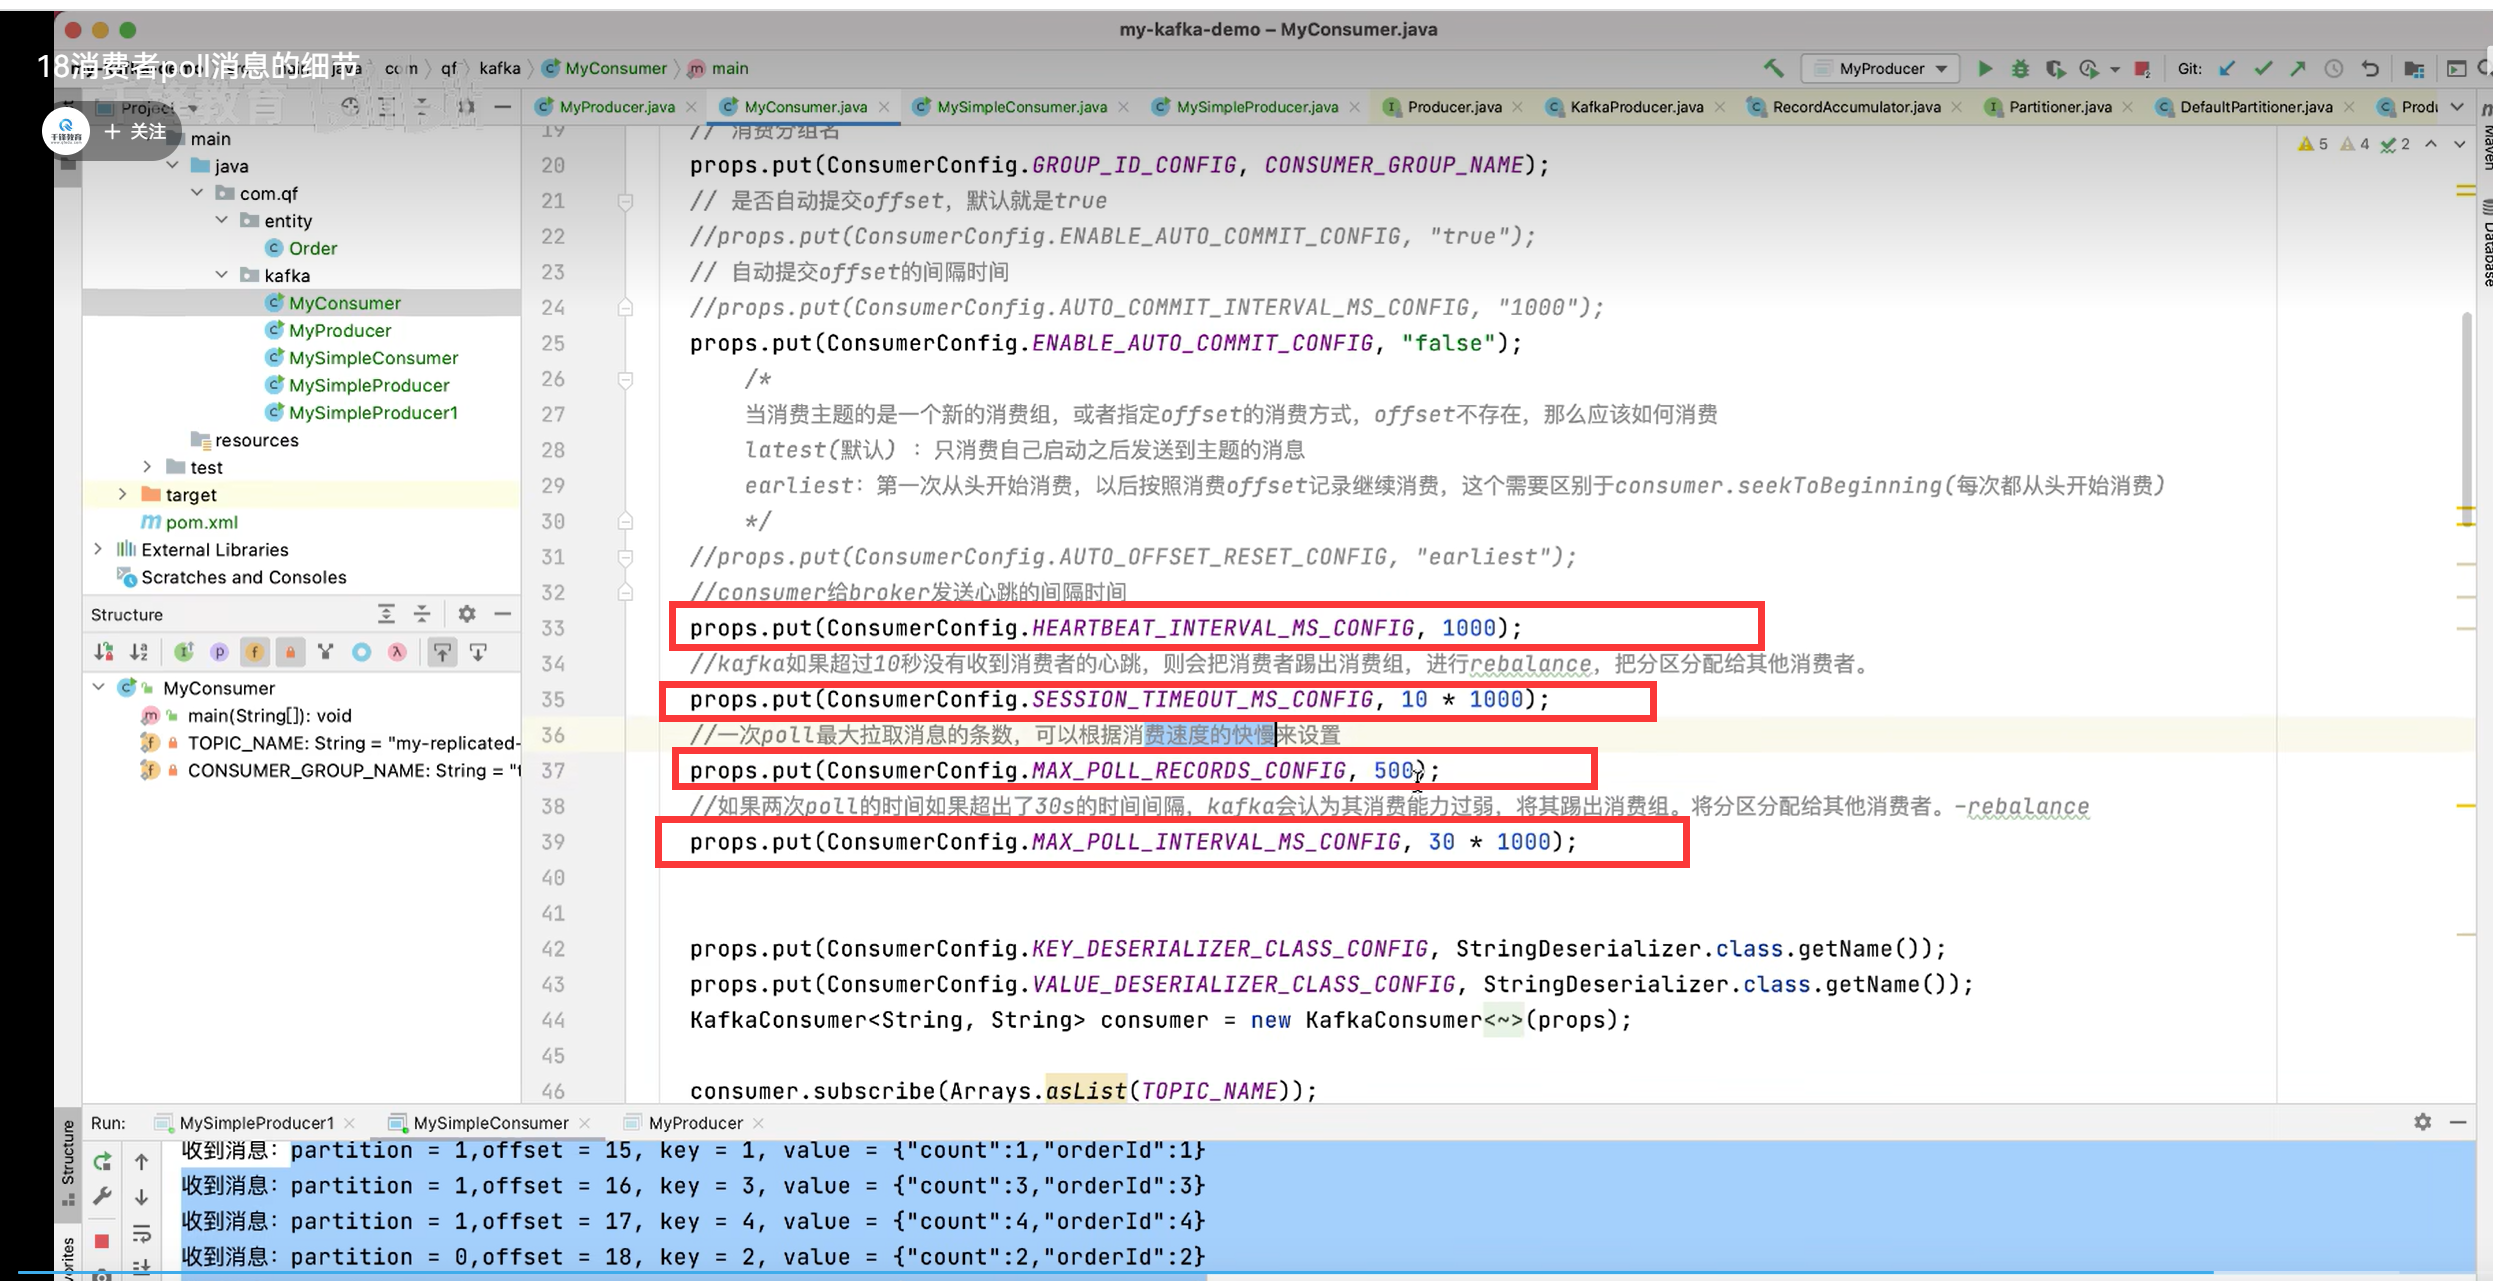Build project with the hammer icon
This screenshot has height=1281, width=2493.
(x=1773, y=68)
